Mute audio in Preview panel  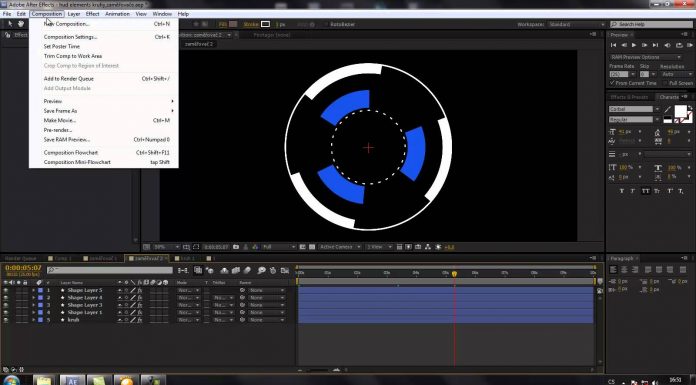667,45
